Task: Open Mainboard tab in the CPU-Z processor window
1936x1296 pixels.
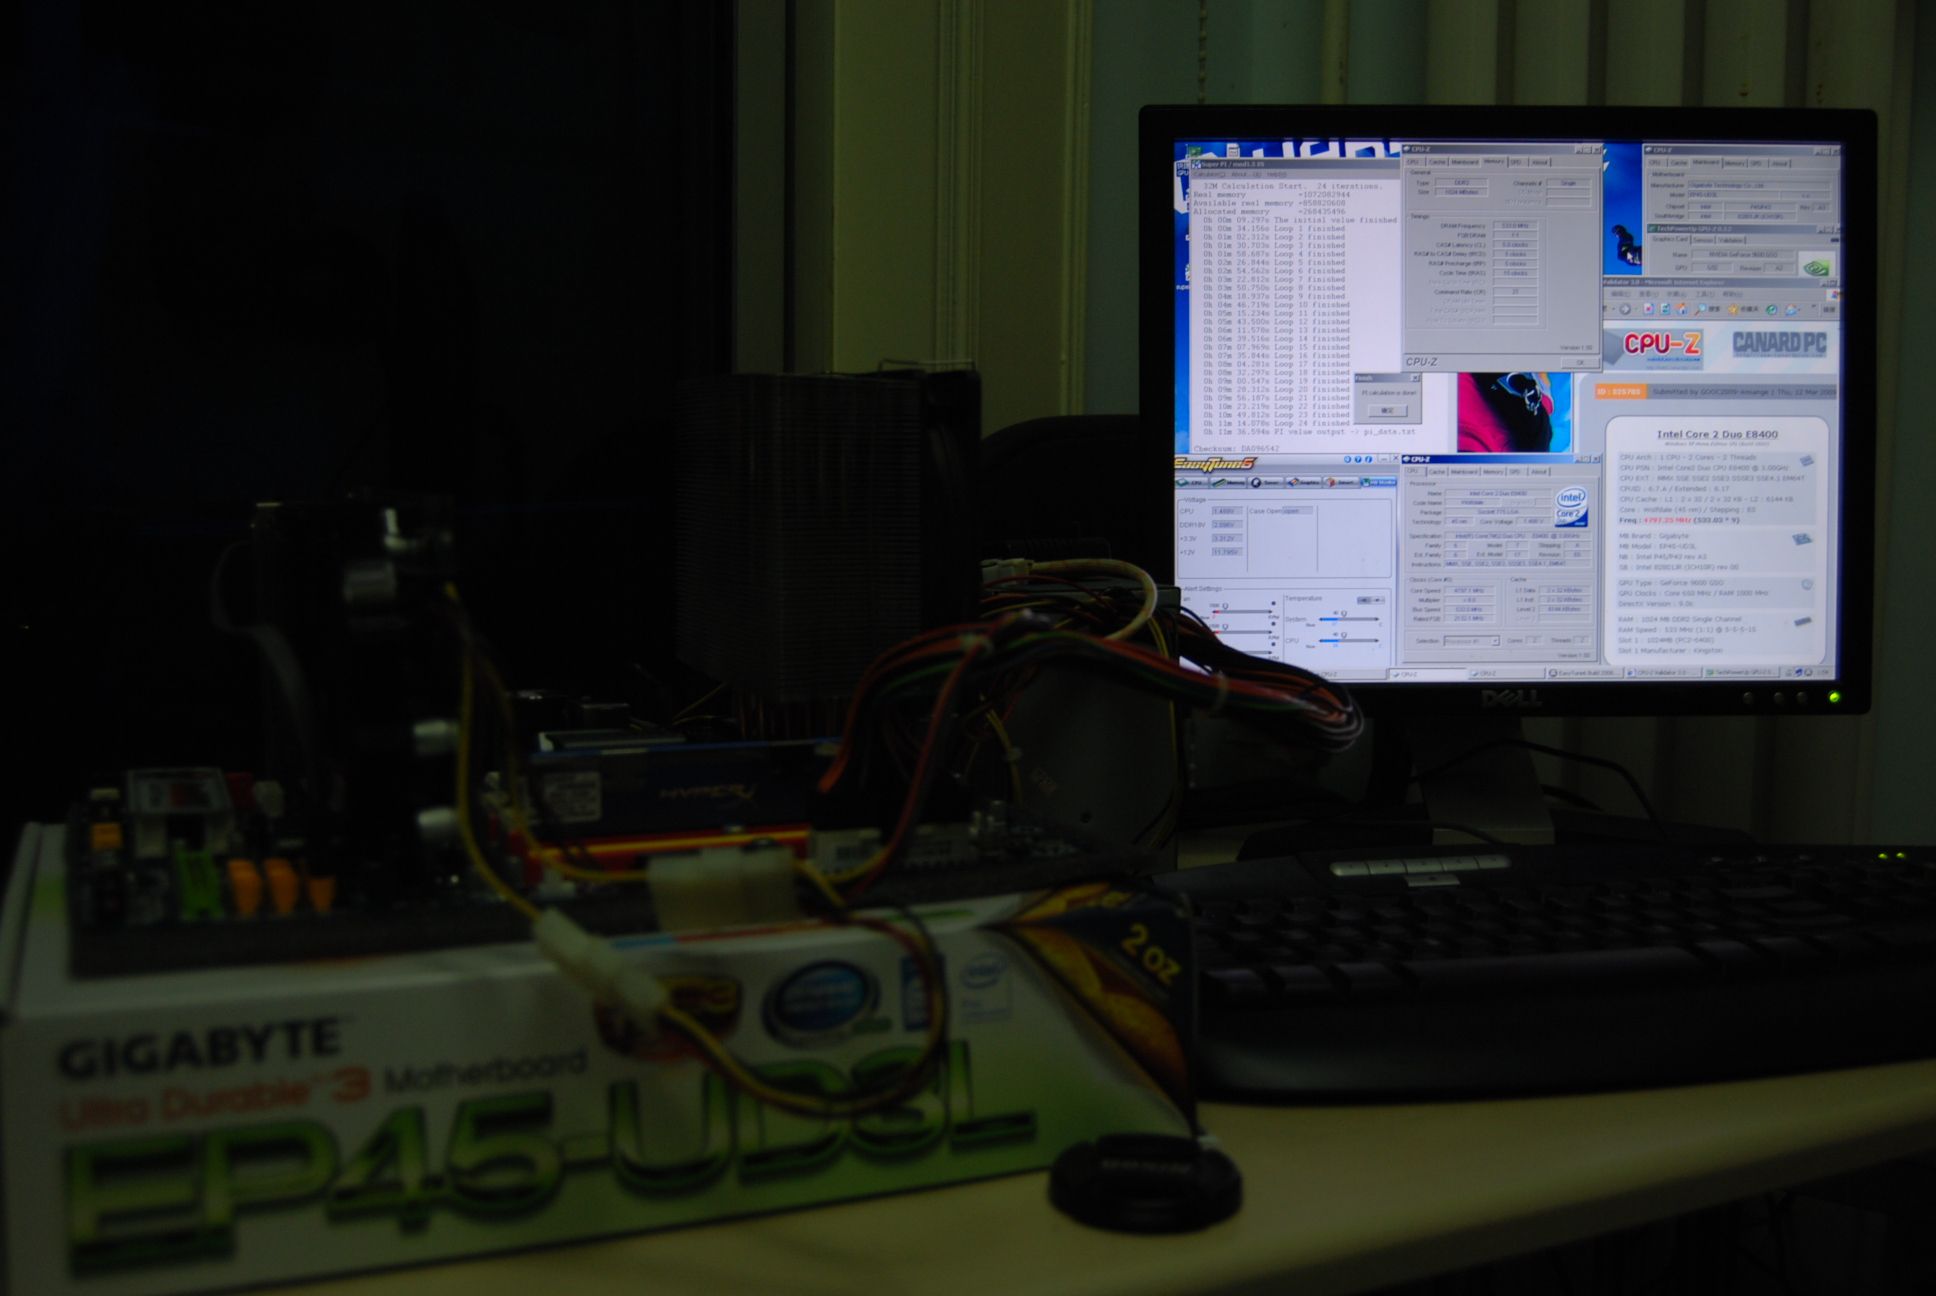Action: coord(1464,472)
